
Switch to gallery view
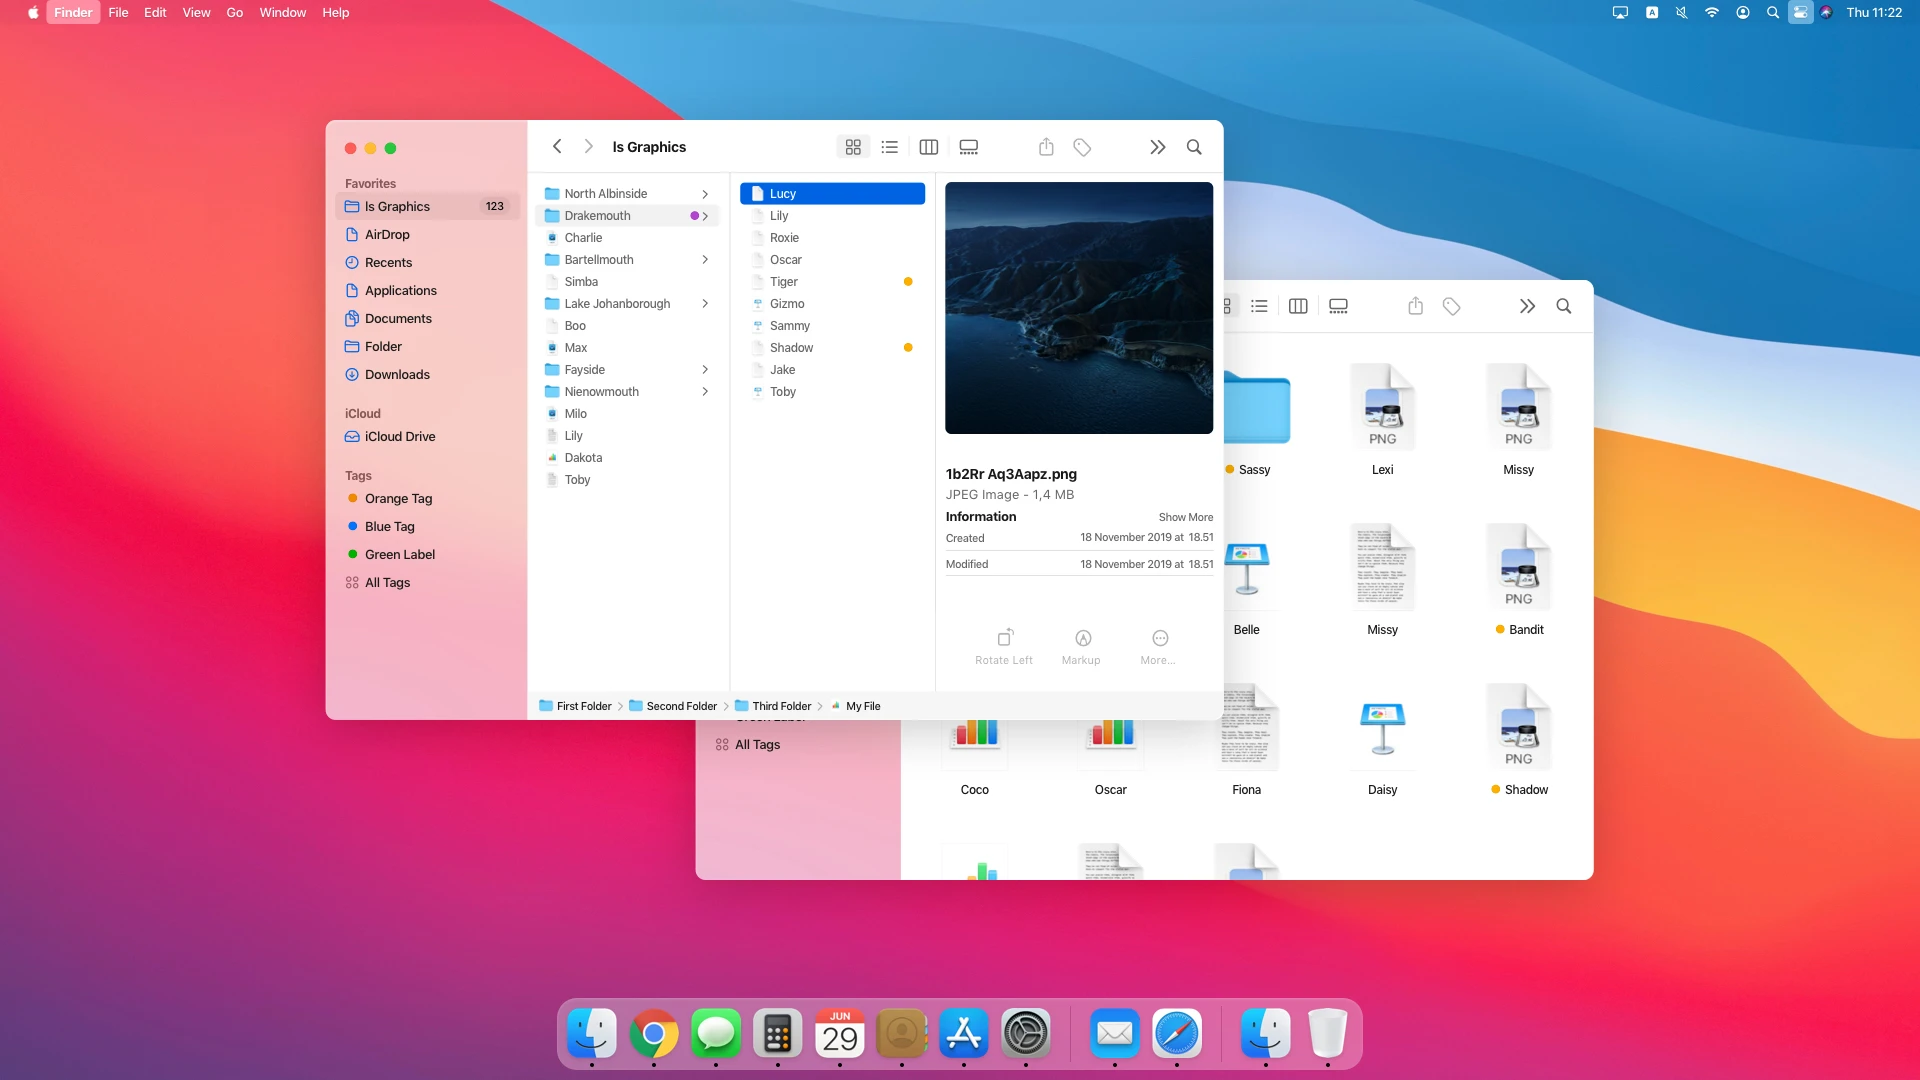coord(967,146)
